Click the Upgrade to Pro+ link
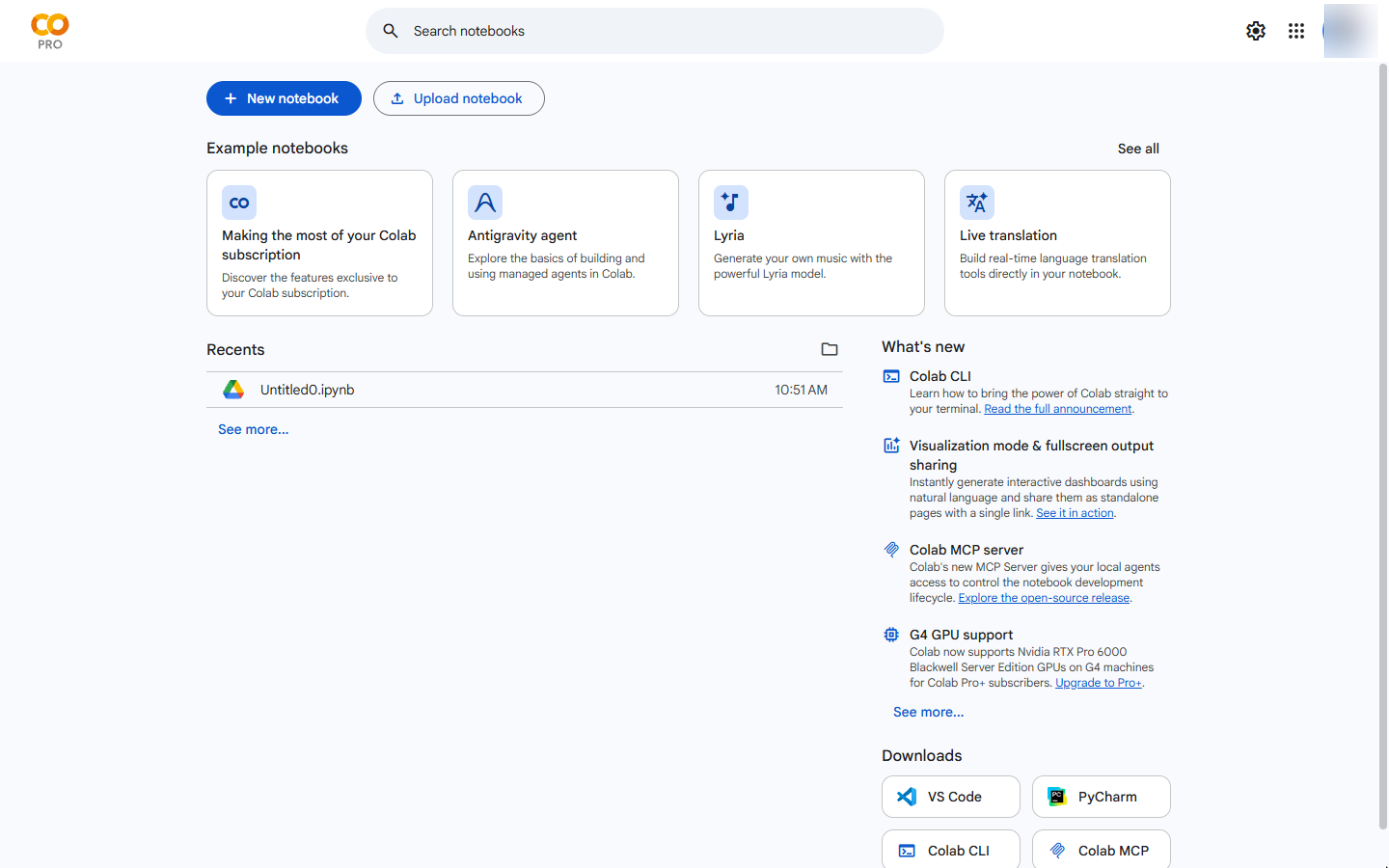Viewport: 1389px width, 868px height. pyautogui.click(x=1099, y=683)
